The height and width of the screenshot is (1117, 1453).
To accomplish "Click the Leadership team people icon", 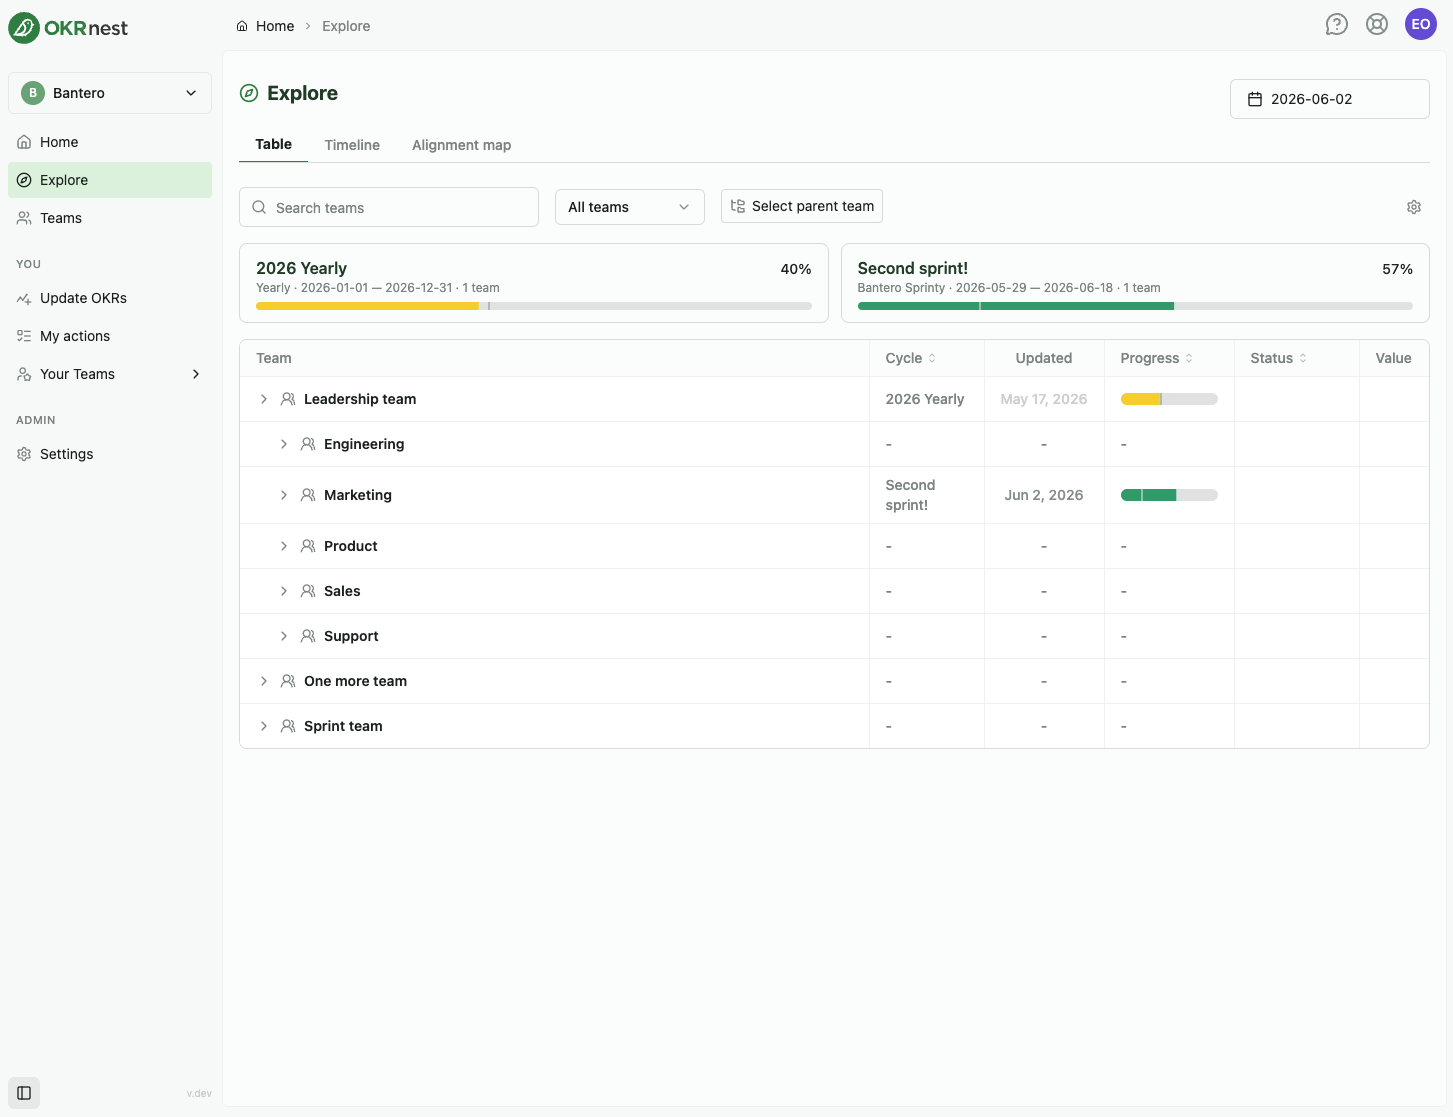I will (x=288, y=399).
